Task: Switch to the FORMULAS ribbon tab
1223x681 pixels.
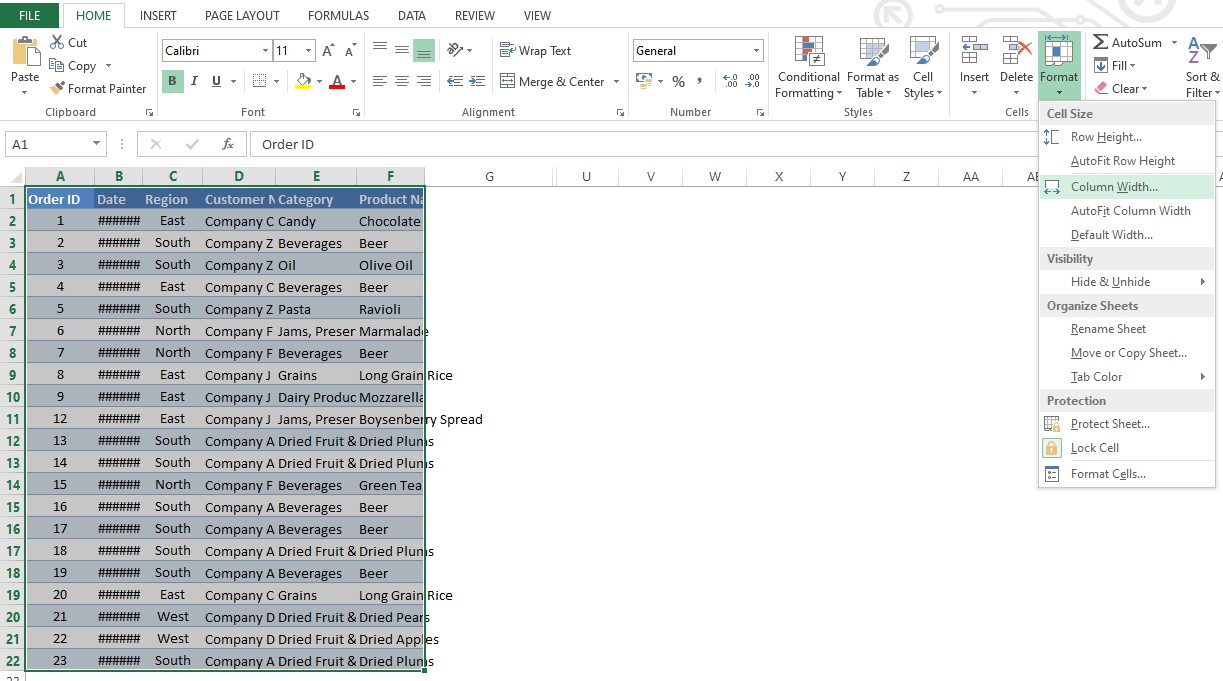Action: [337, 15]
